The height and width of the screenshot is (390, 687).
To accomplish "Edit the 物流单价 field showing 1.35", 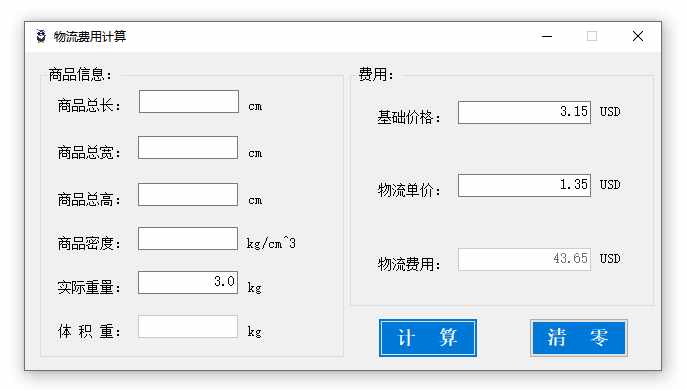I will coord(524,185).
